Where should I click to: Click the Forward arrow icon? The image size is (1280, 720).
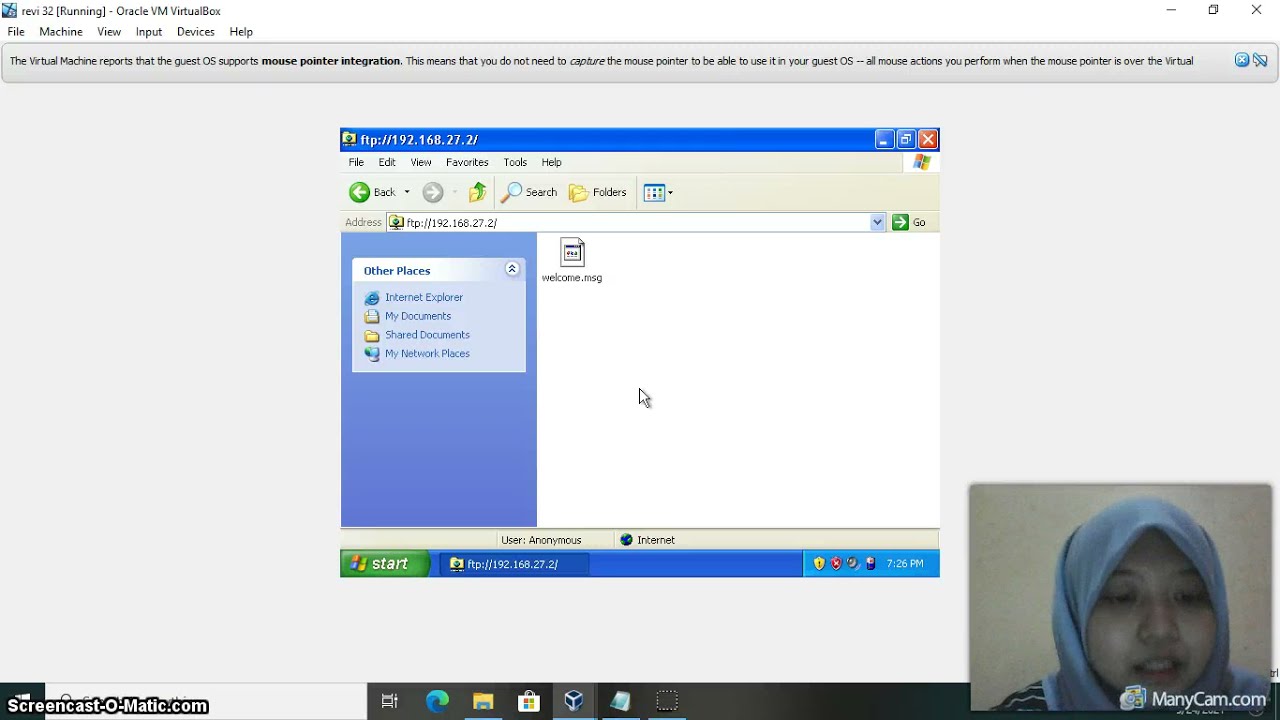(433, 192)
